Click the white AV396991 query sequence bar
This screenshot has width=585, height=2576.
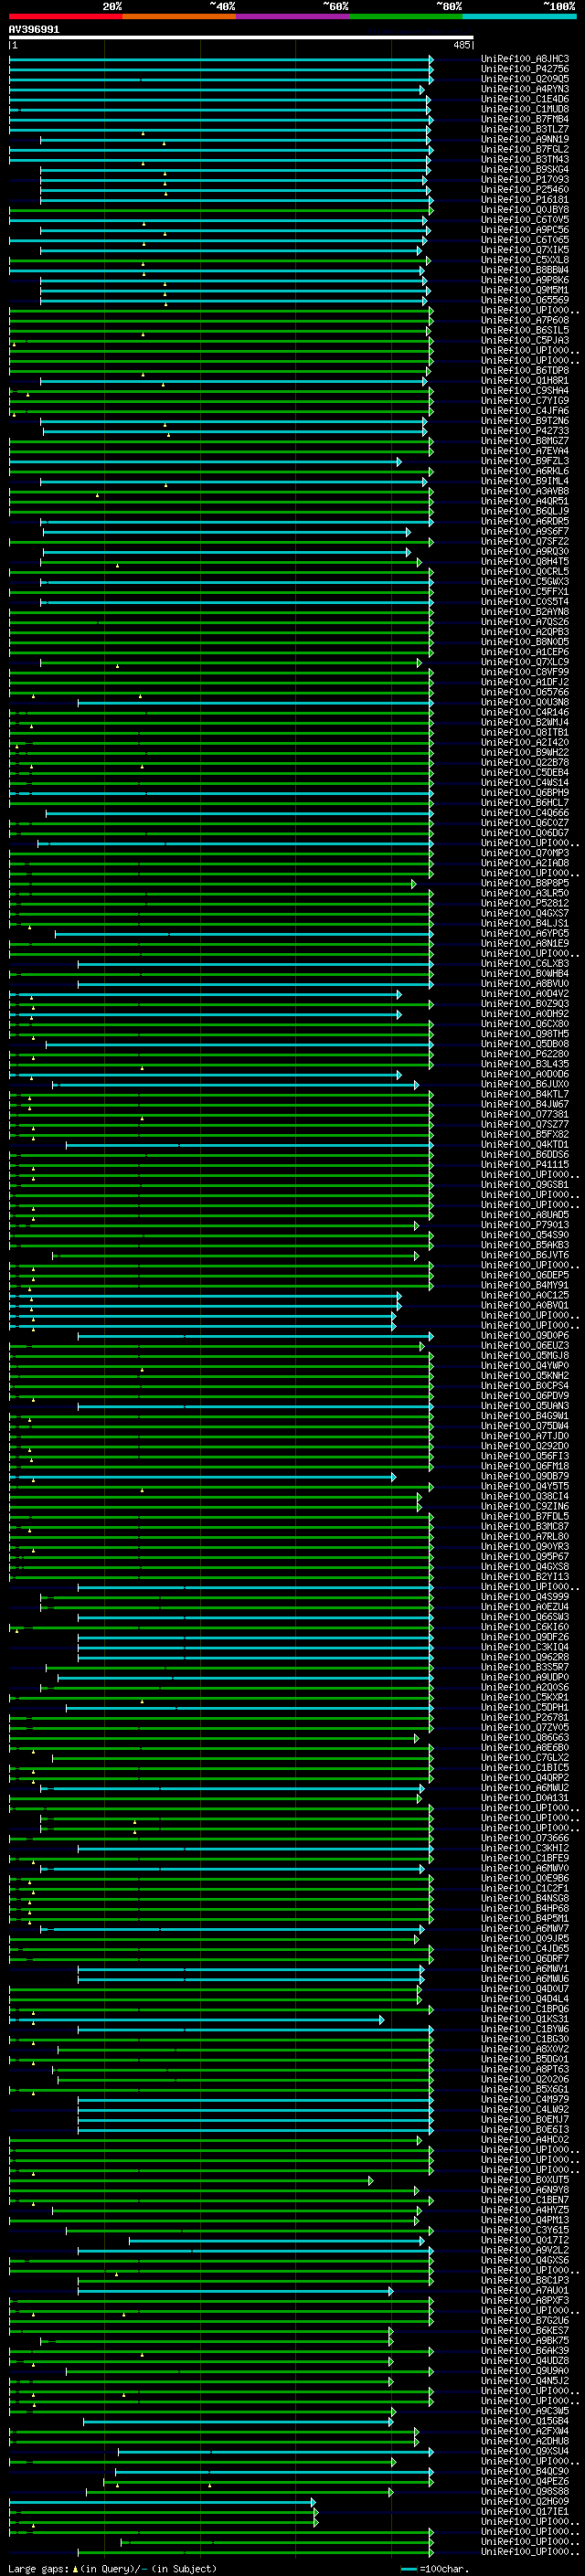(x=240, y=38)
